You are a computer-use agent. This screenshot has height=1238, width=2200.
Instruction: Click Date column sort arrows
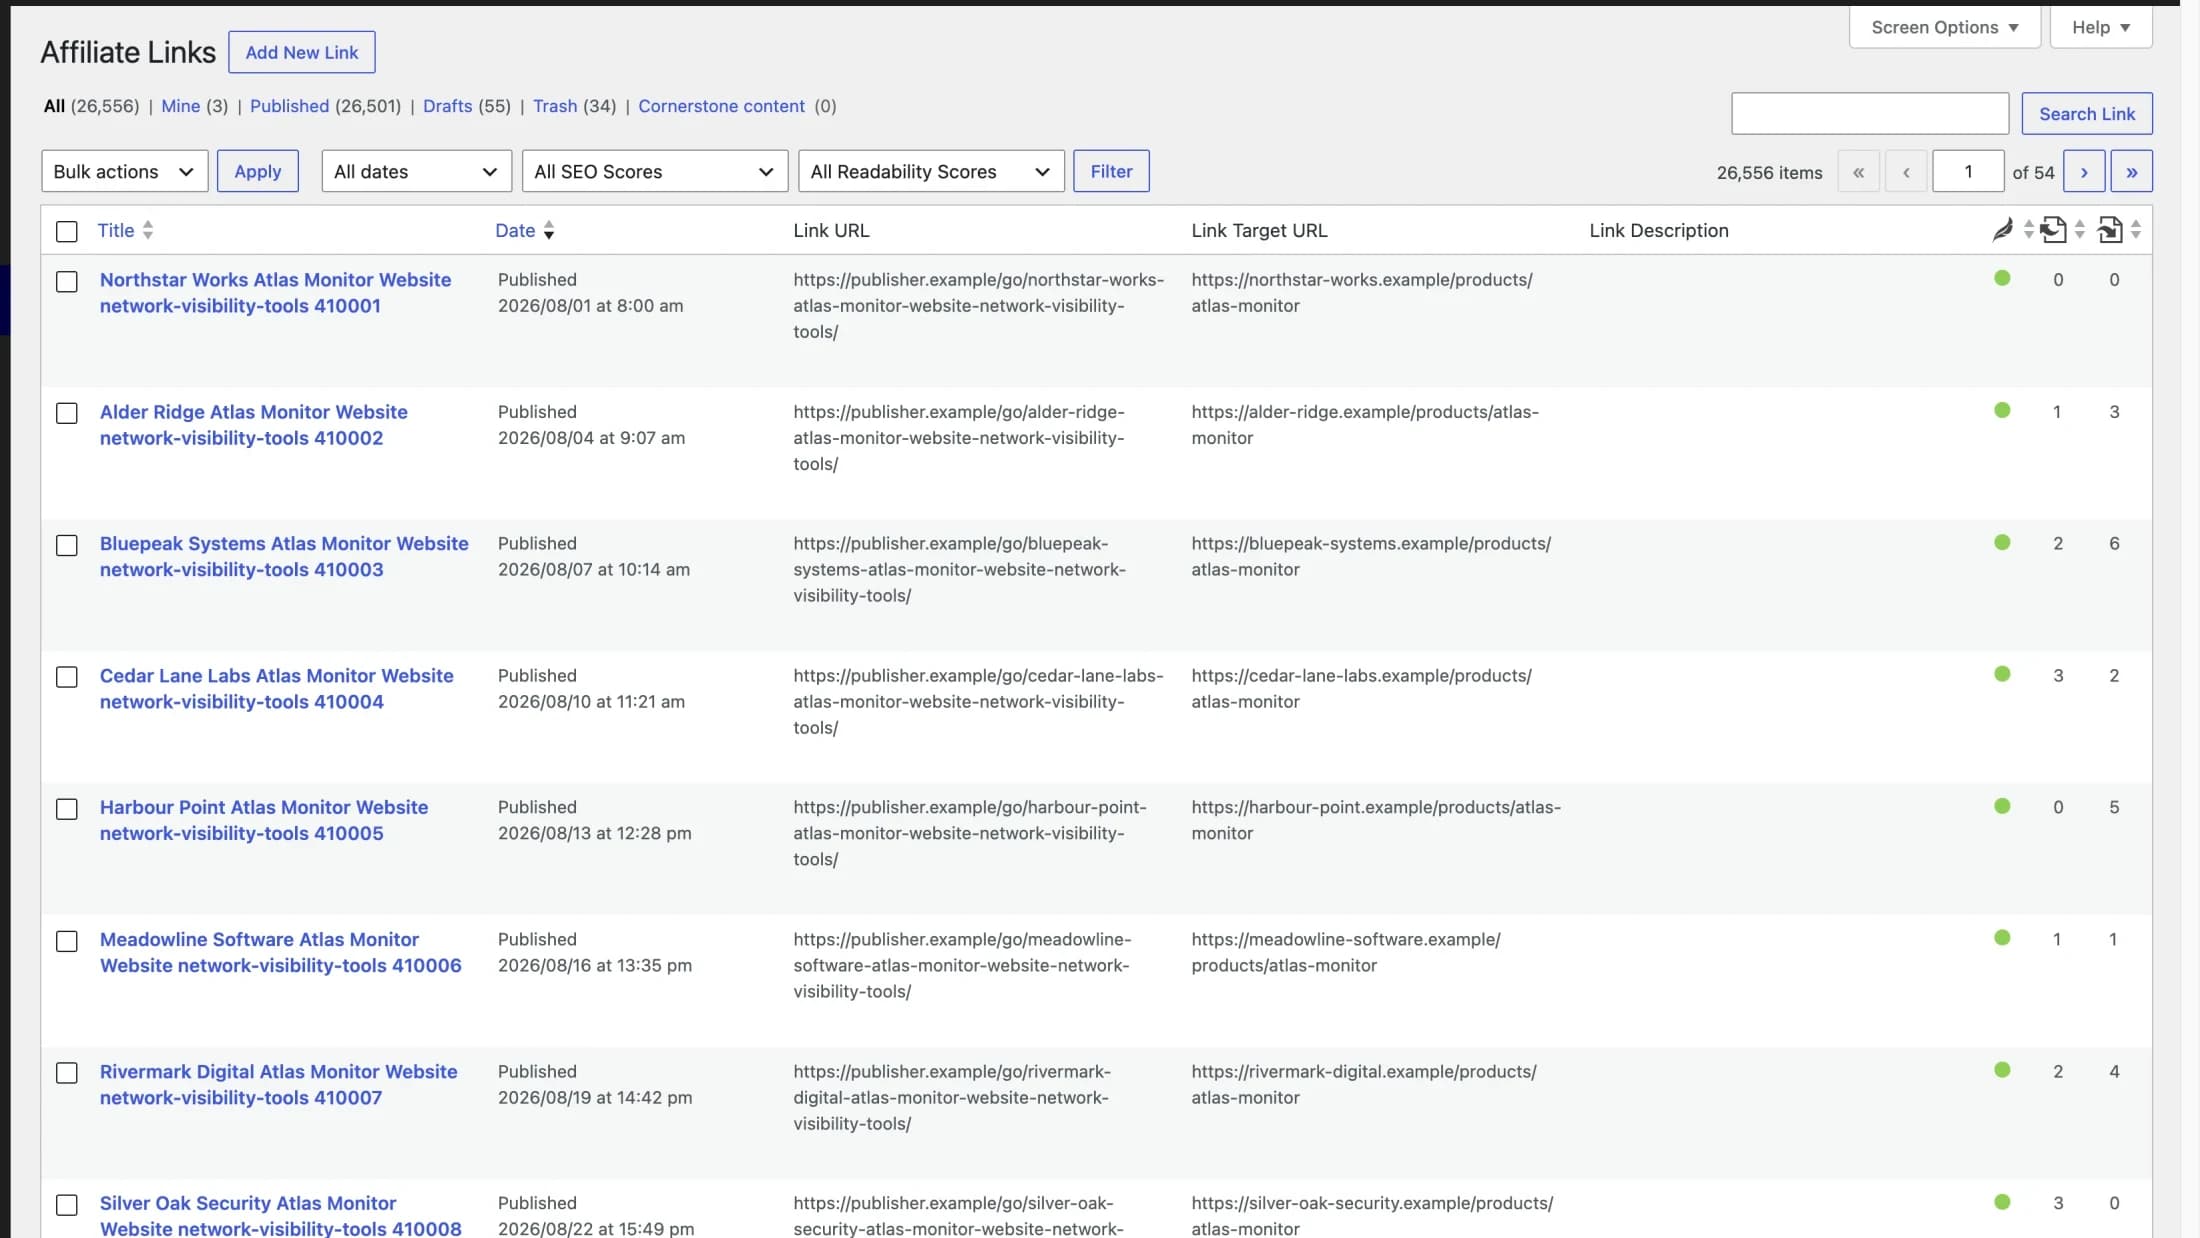point(549,231)
